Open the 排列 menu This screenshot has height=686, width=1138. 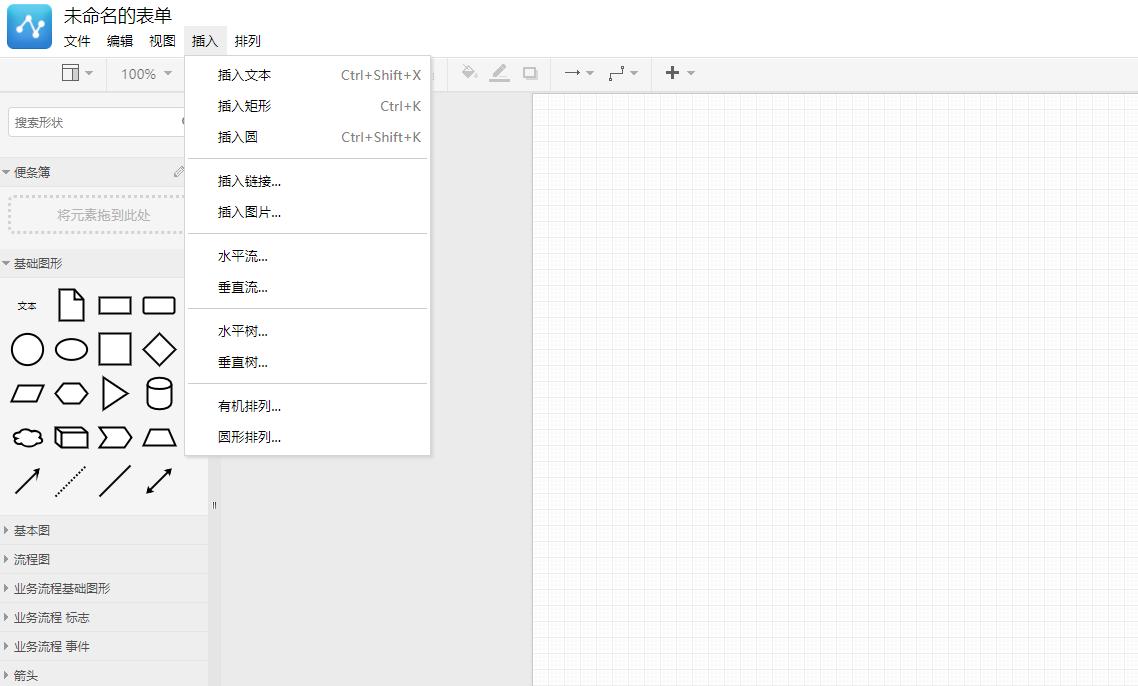[x=247, y=41]
